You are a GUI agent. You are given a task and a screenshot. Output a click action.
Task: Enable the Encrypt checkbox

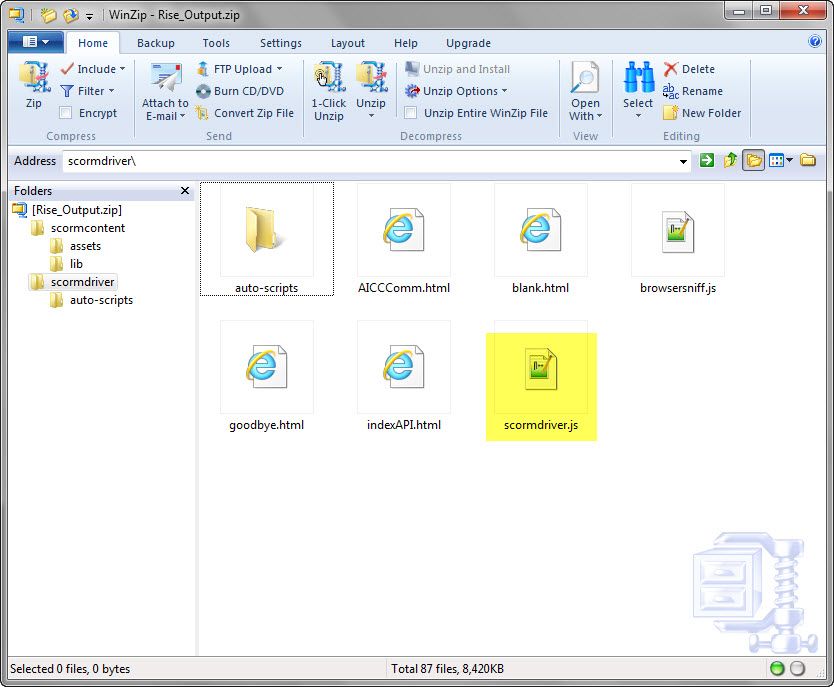pos(66,113)
